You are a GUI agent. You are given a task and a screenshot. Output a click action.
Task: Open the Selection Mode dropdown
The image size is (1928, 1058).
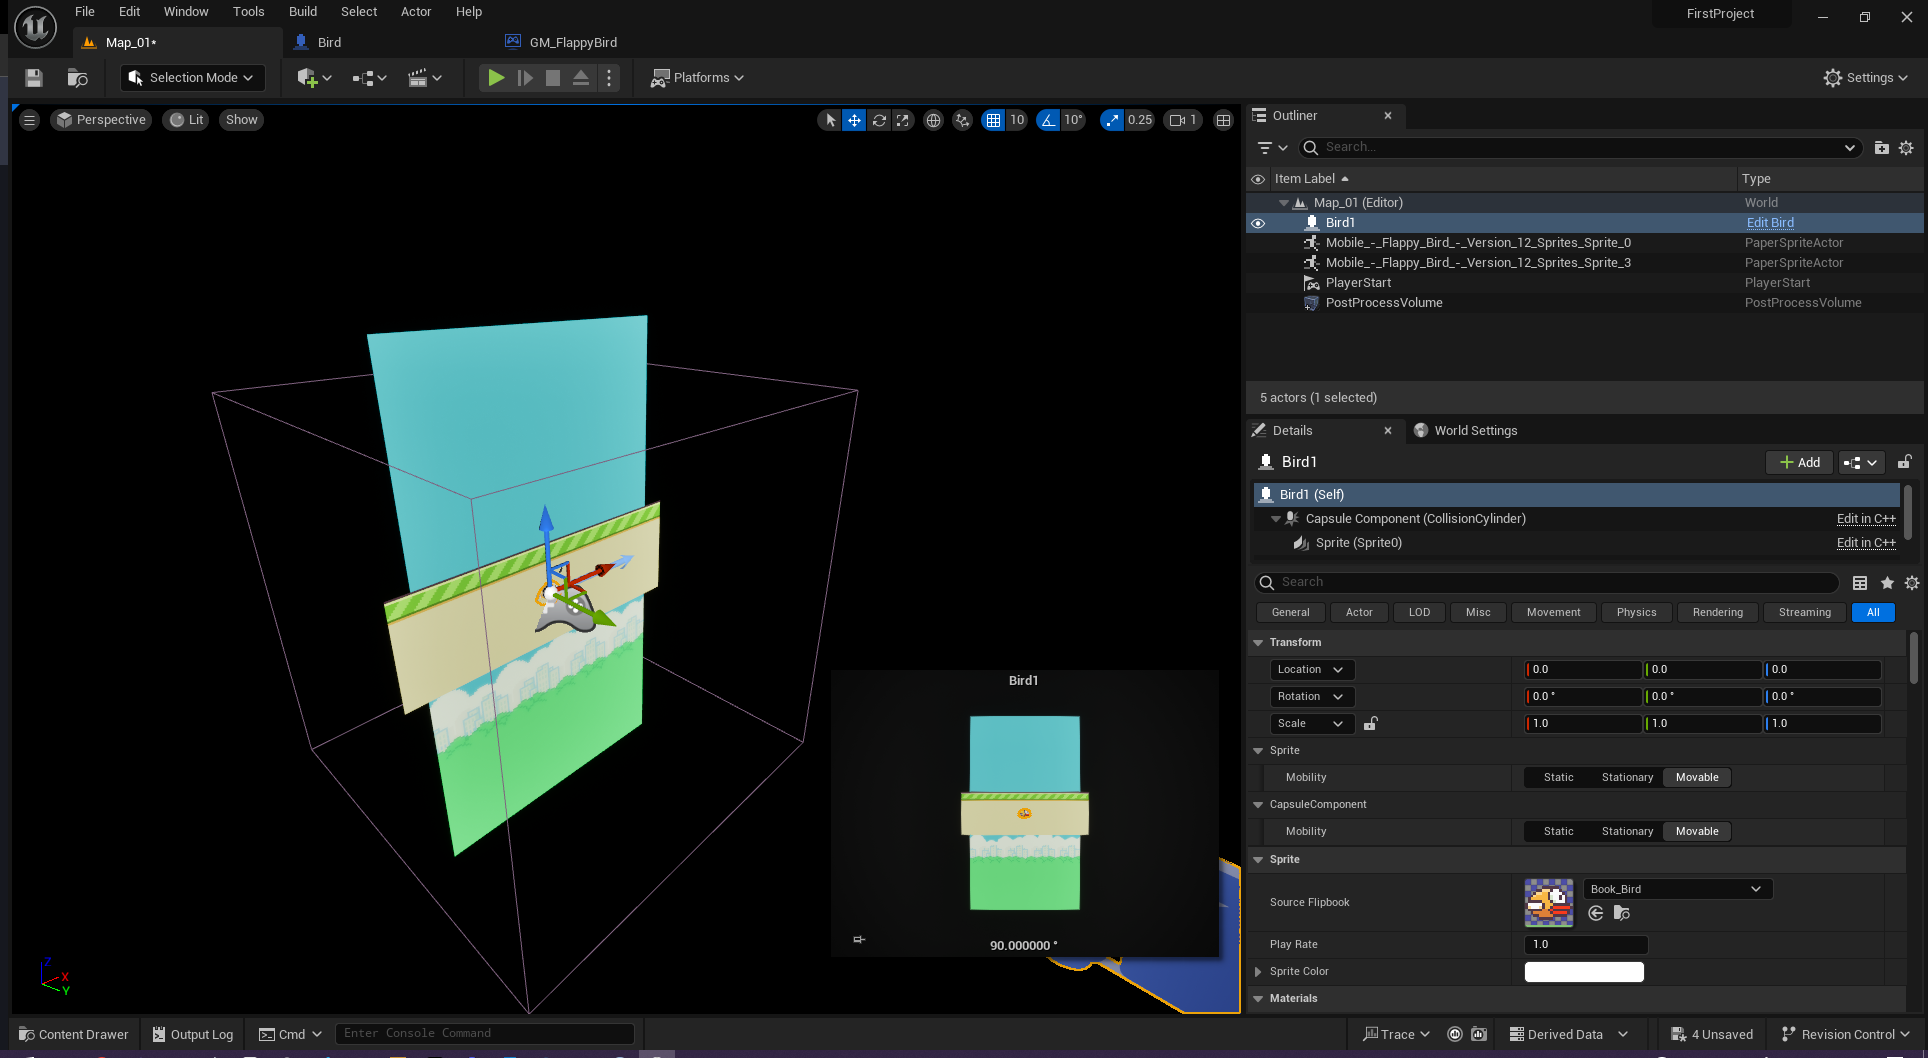pos(192,78)
